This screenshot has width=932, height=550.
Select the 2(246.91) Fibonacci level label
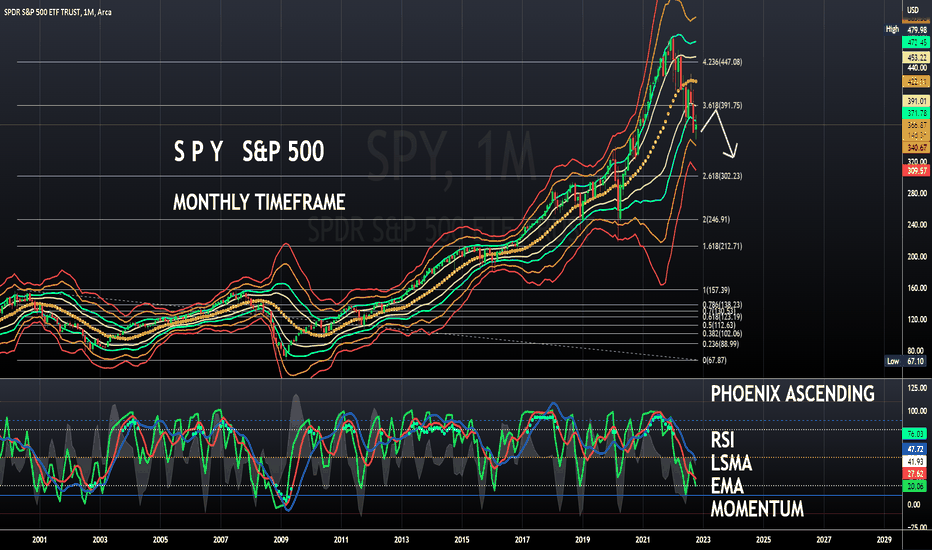click(x=716, y=219)
